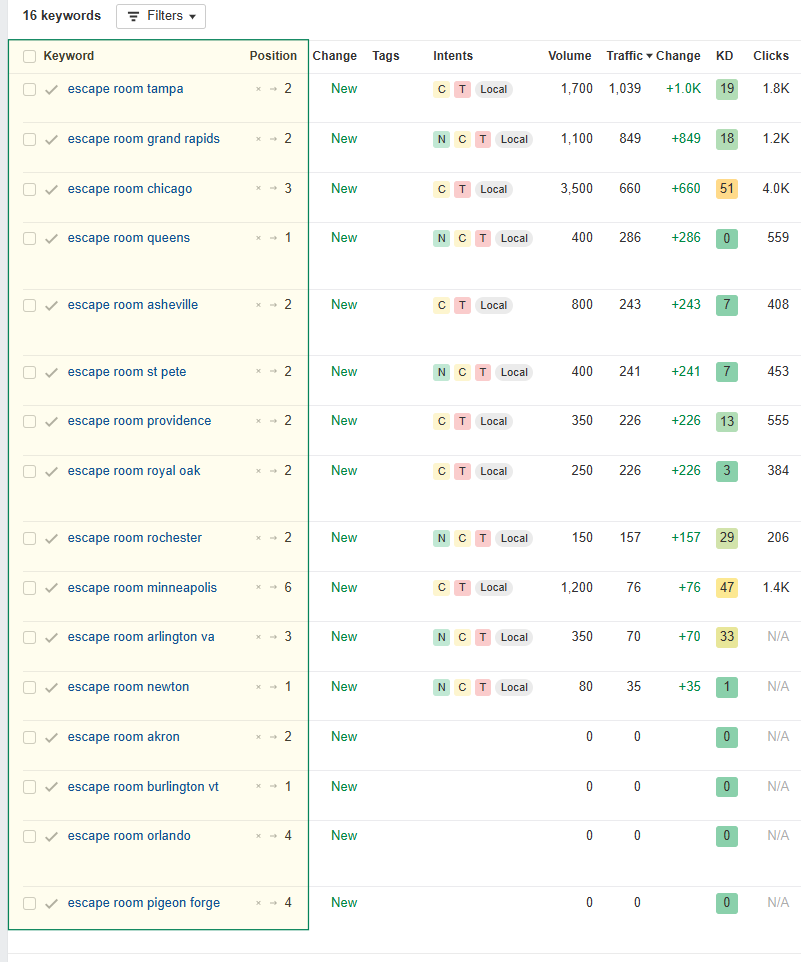Click the T intent badge for escape room minneapolis
This screenshot has height=962, width=801.
[462, 588]
